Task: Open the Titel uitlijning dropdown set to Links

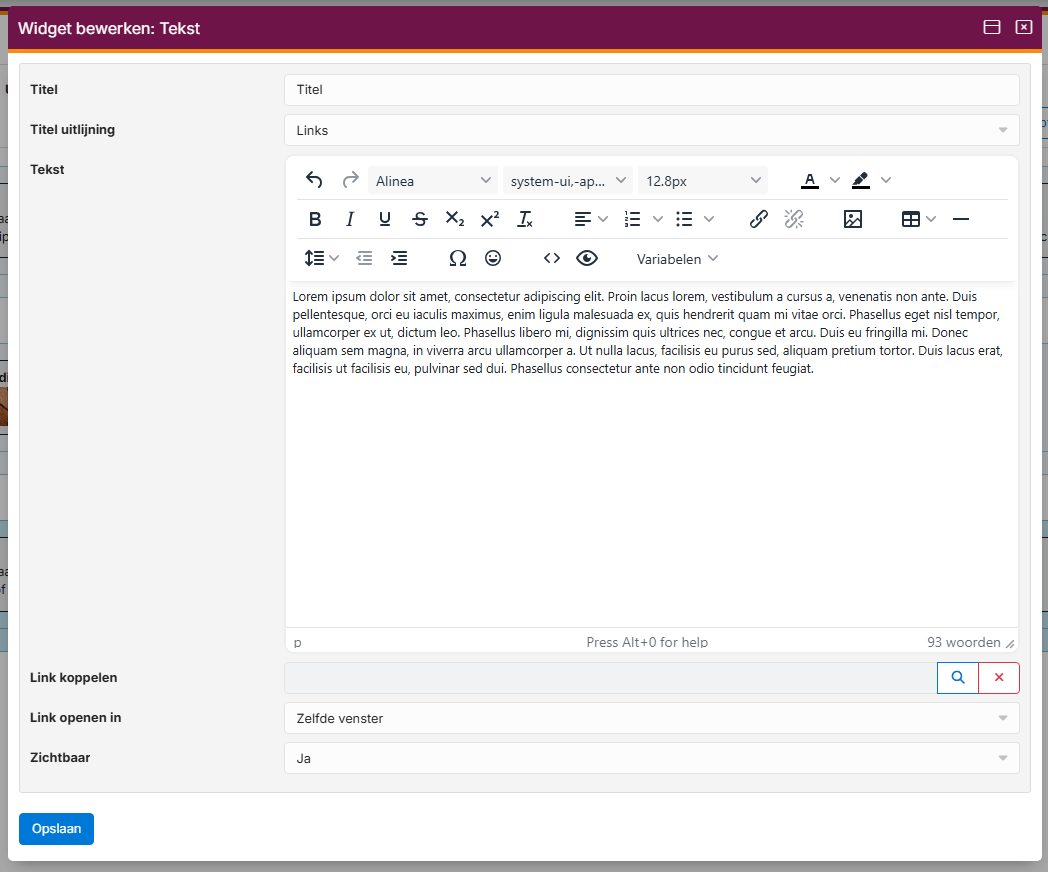Action: click(651, 130)
